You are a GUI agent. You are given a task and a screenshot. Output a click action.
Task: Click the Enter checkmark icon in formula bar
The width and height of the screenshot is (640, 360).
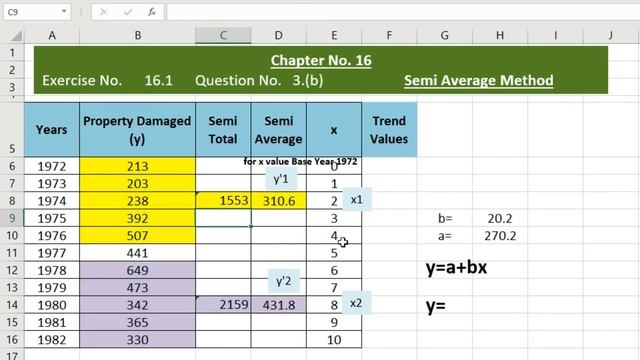click(x=128, y=12)
